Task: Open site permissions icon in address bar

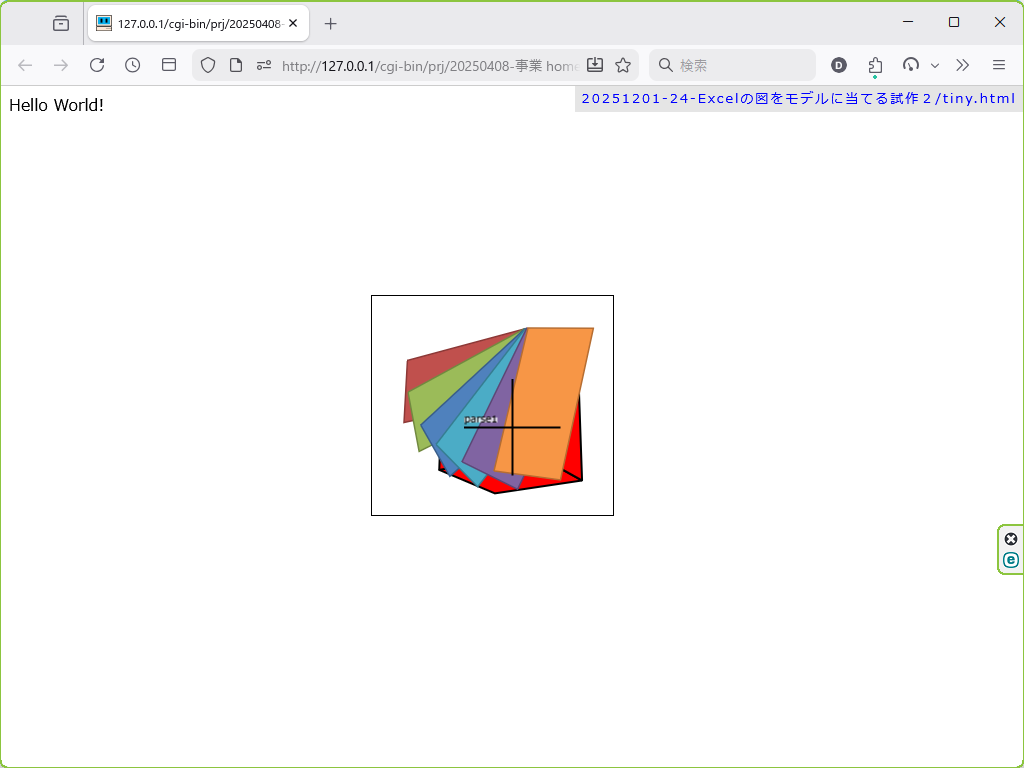Action: 264,65
